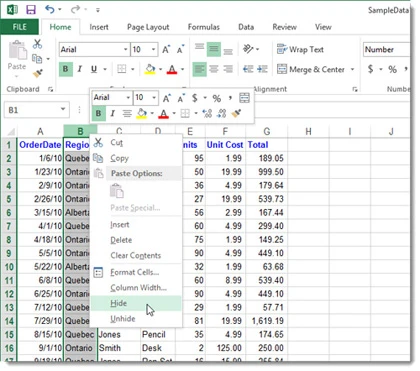Toggle Bold in the ribbon Font group
Image resolution: width=420 pixels, height=371 pixels.
(66, 69)
